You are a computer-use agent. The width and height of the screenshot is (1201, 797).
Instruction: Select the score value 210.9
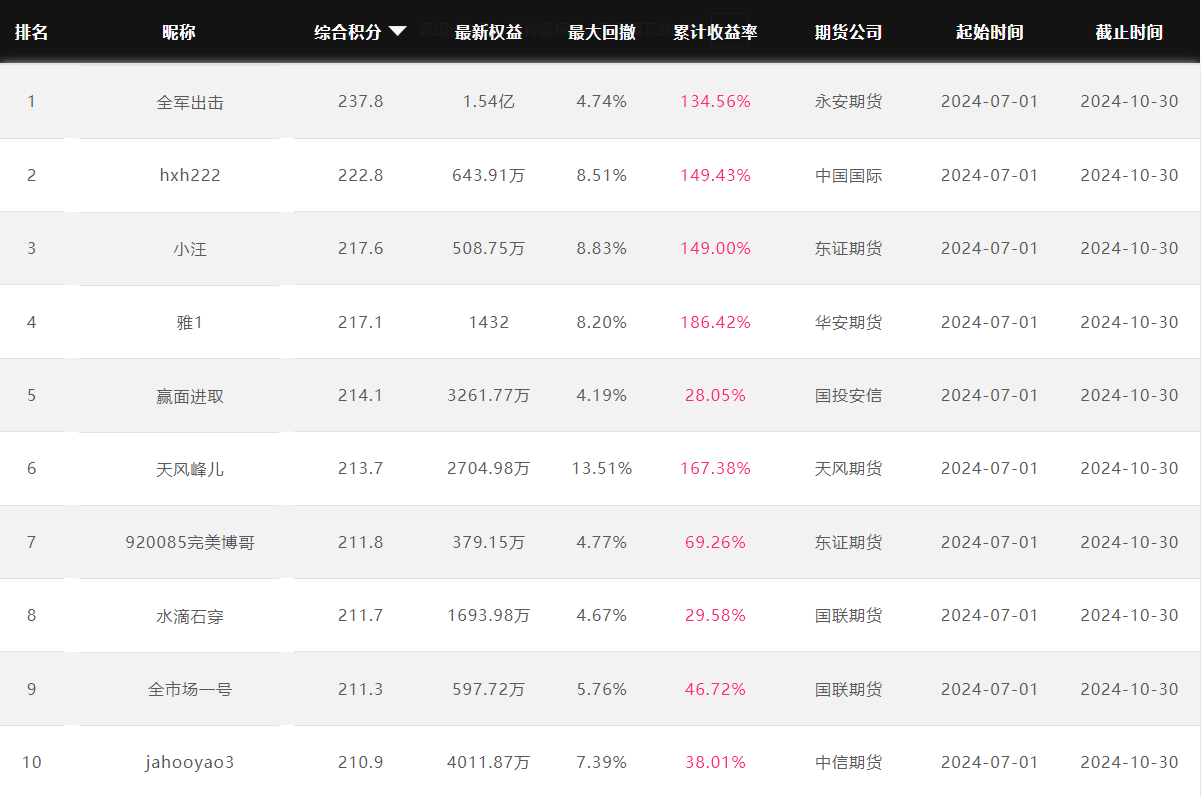[361, 762]
